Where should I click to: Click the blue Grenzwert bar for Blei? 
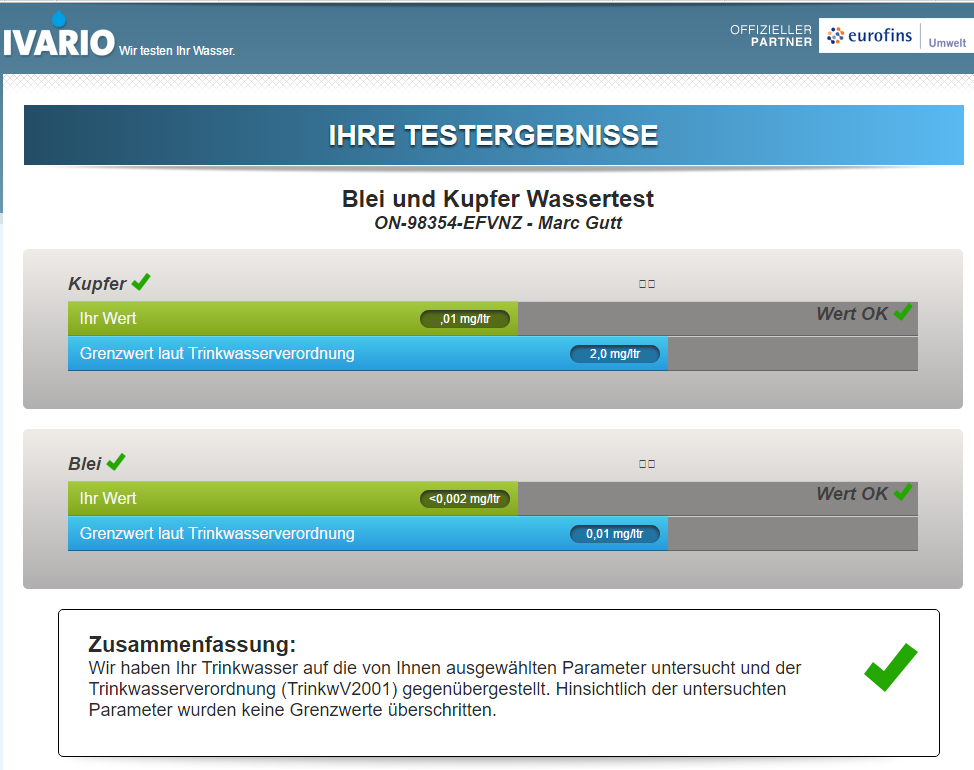(368, 534)
